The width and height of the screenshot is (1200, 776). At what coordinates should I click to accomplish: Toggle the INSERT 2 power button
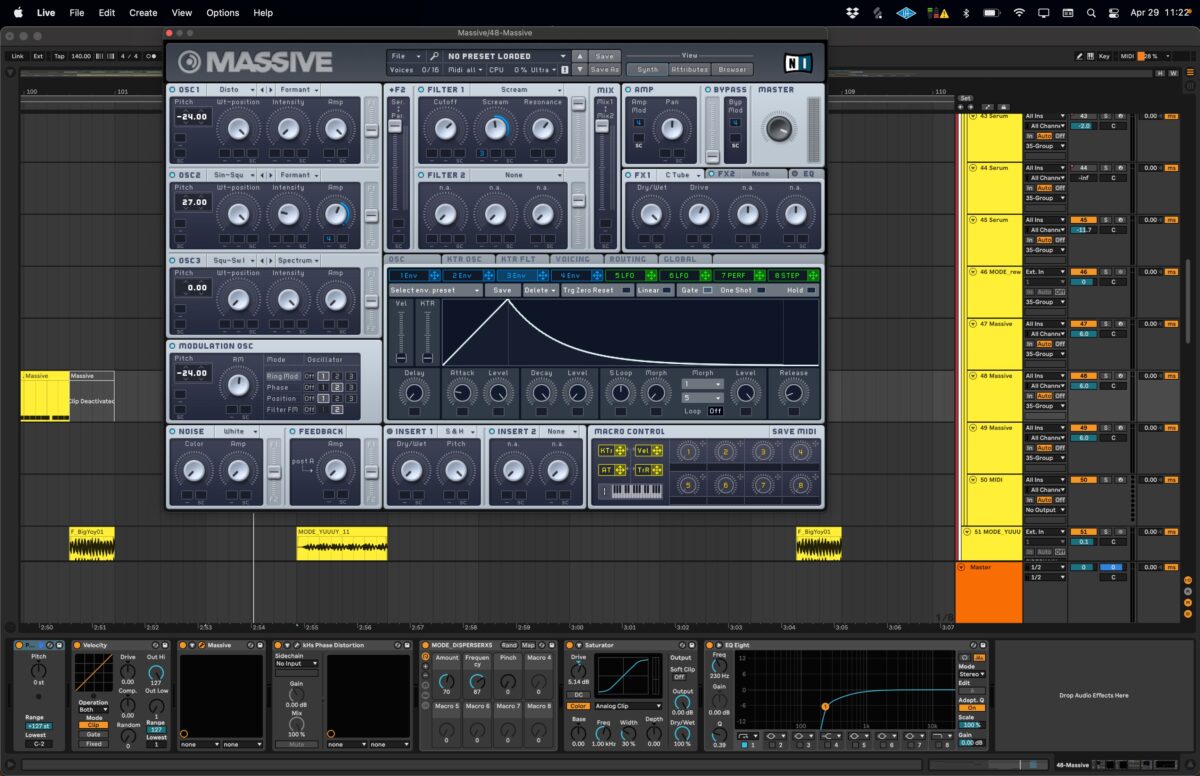[492, 432]
